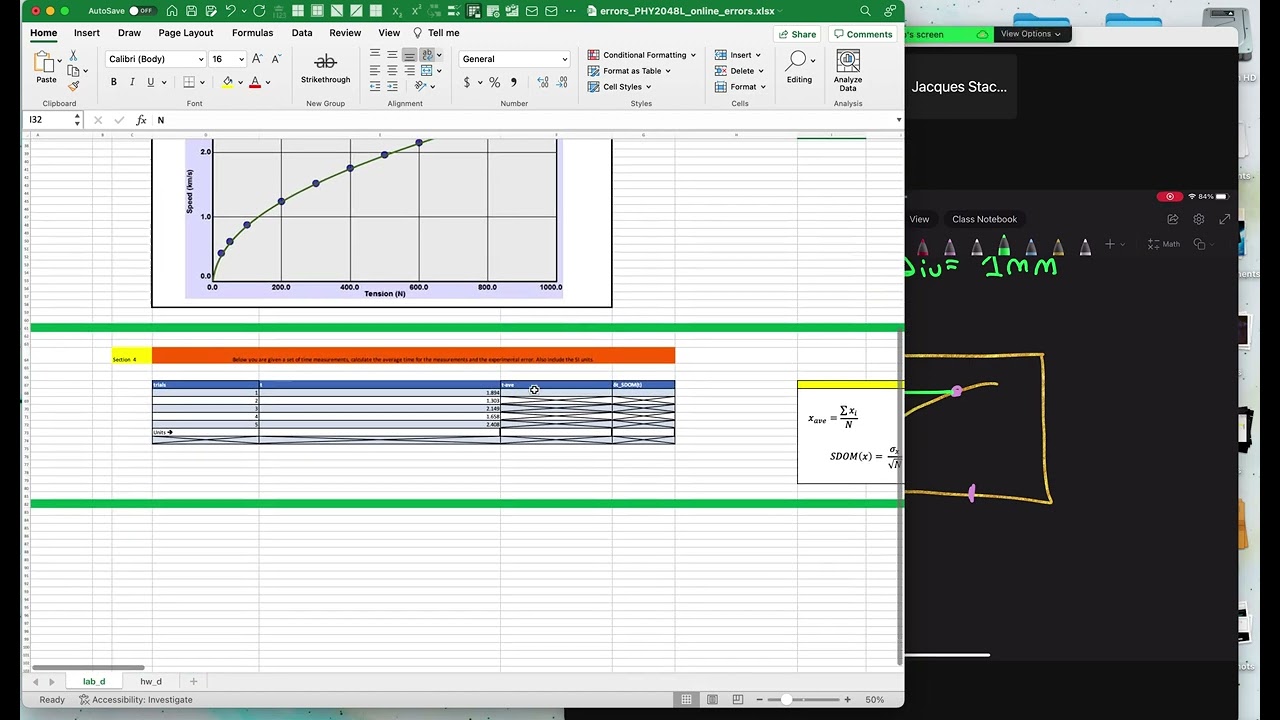This screenshot has height=720, width=1280.
Task: Open Class Notebook tab in the notebook app
Action: coord(984,219)
